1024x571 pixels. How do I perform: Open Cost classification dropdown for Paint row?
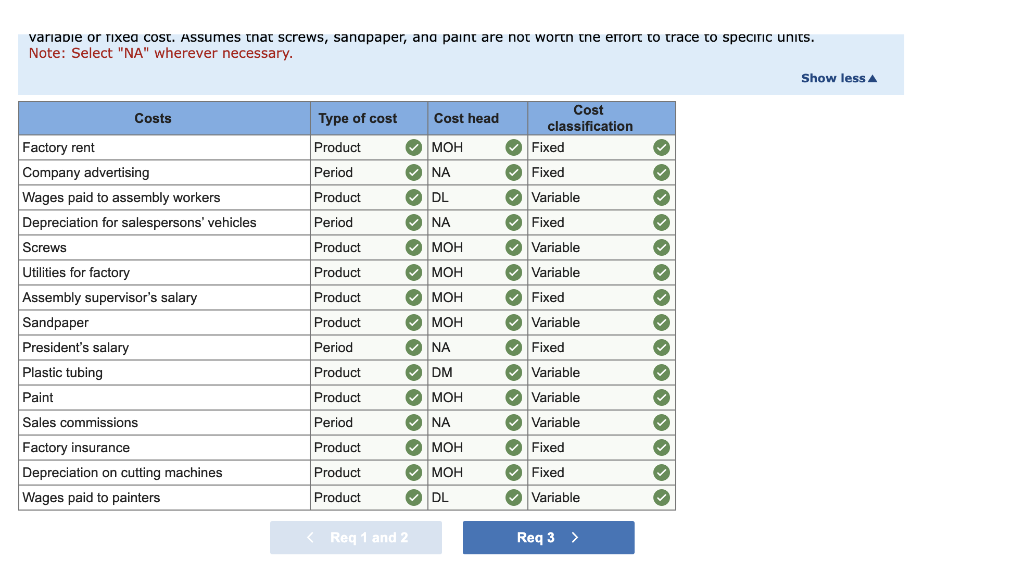click(601, 398)
